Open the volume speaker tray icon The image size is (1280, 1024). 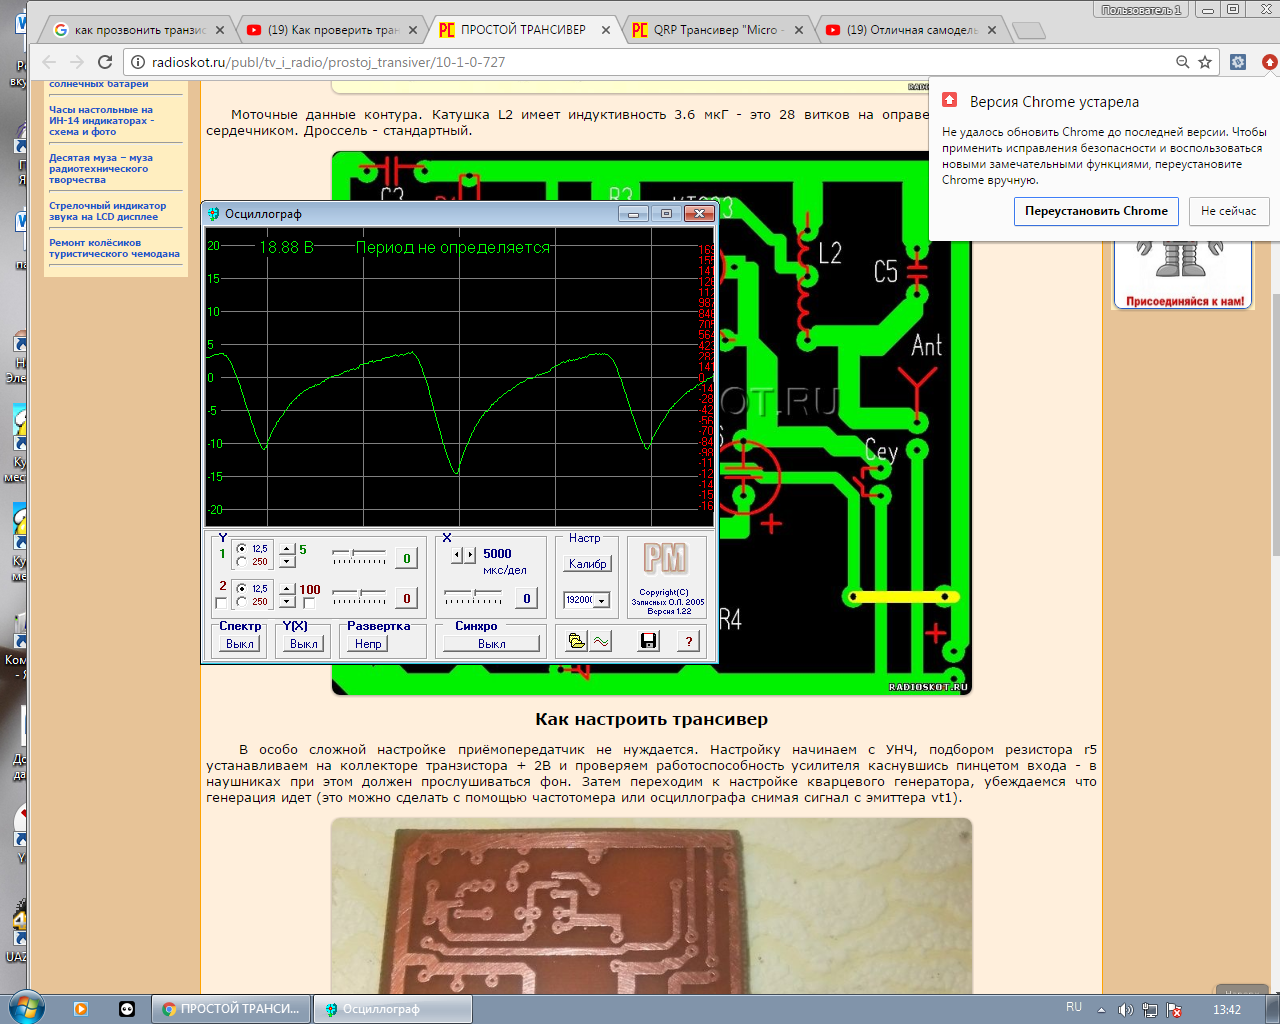1125,1010
